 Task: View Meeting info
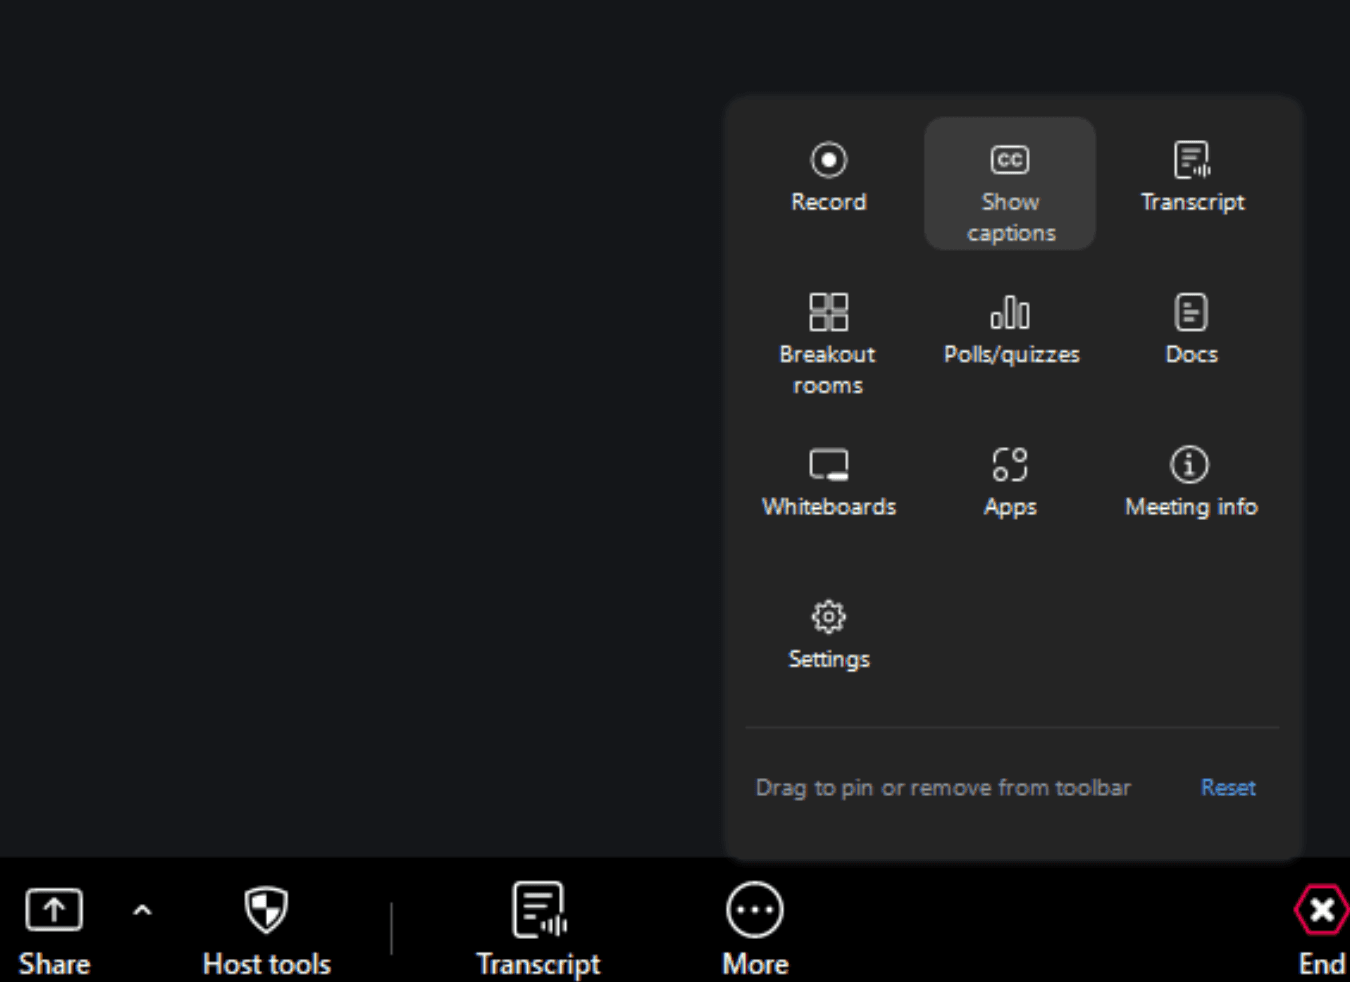coord(1190,480)
